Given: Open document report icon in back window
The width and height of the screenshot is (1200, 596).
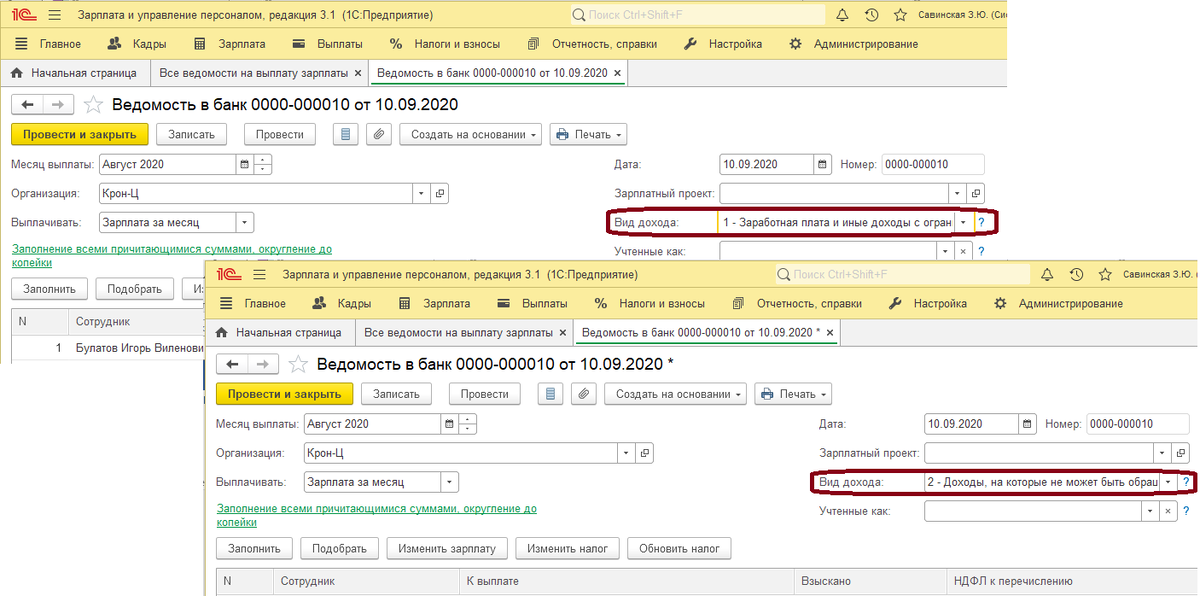Looking at the screenshot, I should click(x=346, y=134).
